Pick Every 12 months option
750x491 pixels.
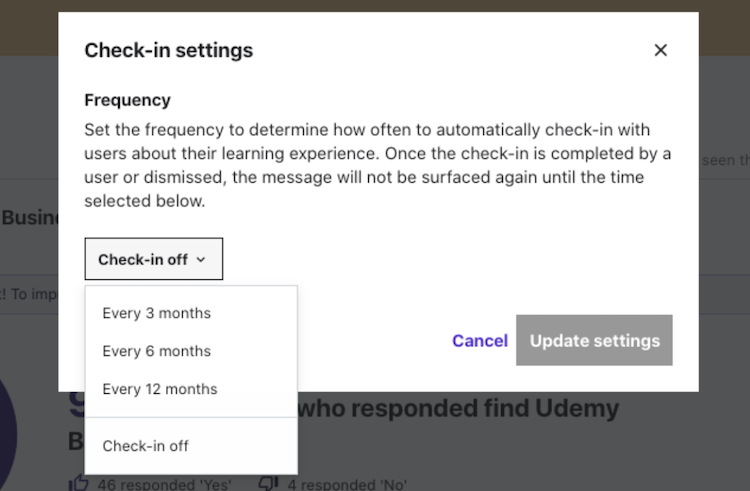pos(160,389)
